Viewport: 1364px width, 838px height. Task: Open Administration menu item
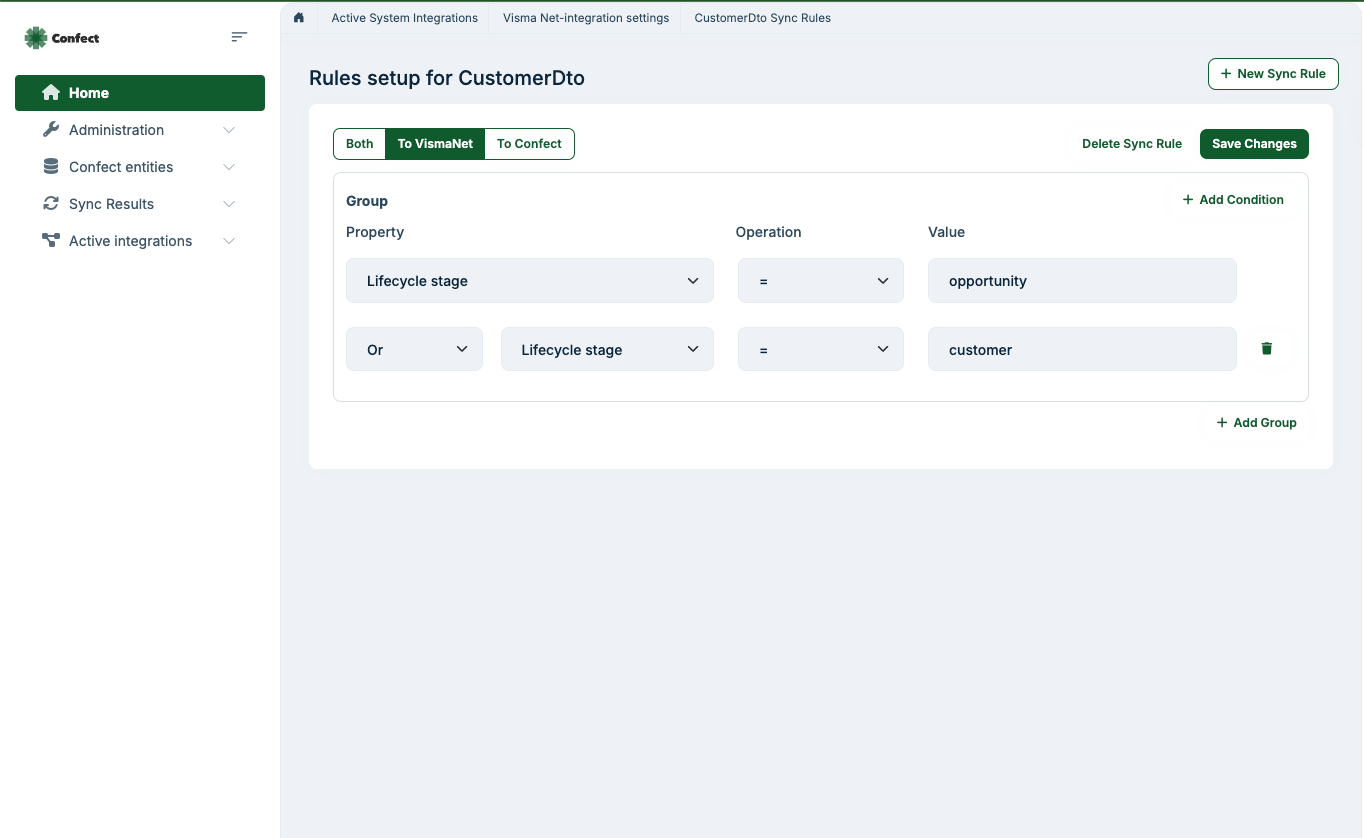(140, 130)
